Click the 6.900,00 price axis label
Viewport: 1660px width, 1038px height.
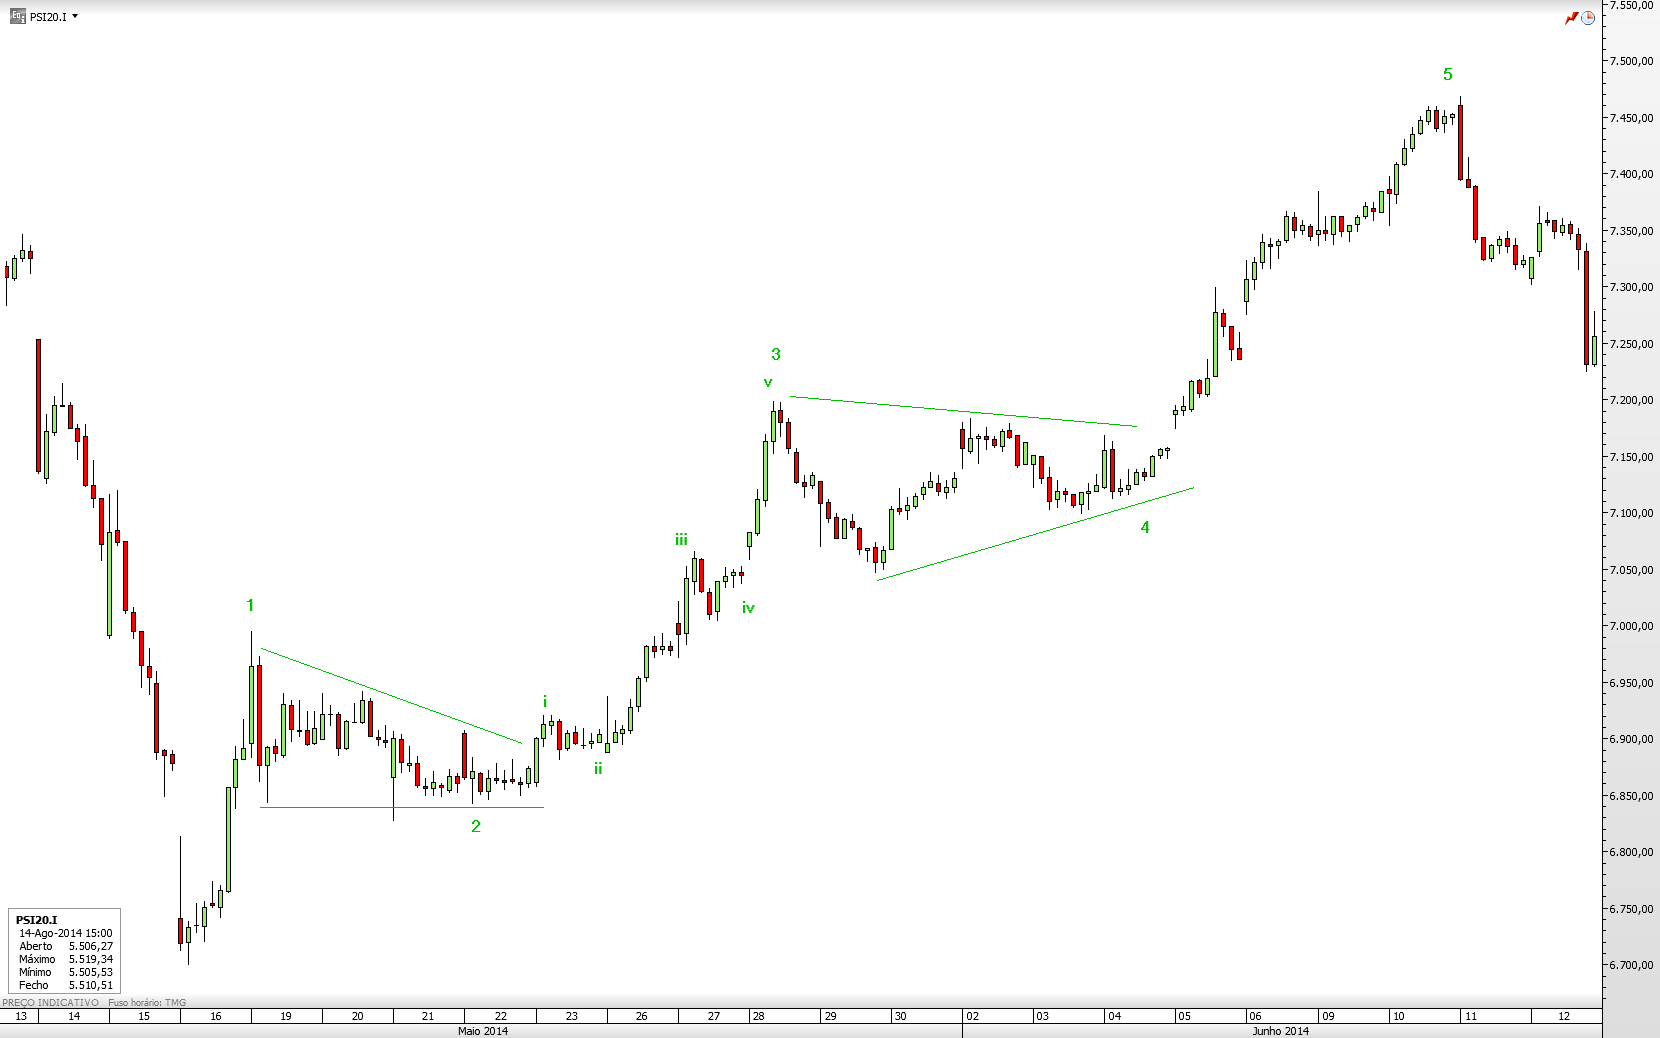point(1631,739)
